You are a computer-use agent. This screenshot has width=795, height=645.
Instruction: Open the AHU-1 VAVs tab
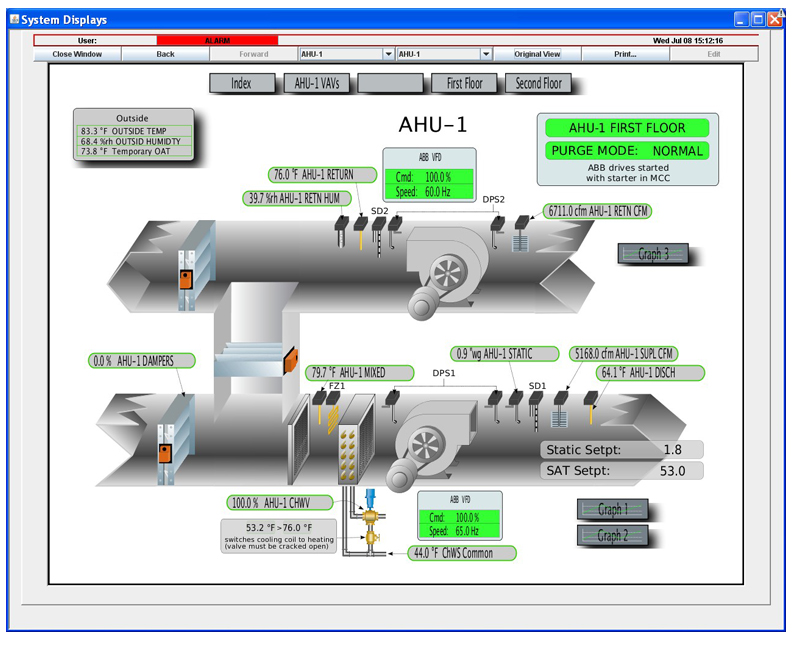(x=317, y=84)
